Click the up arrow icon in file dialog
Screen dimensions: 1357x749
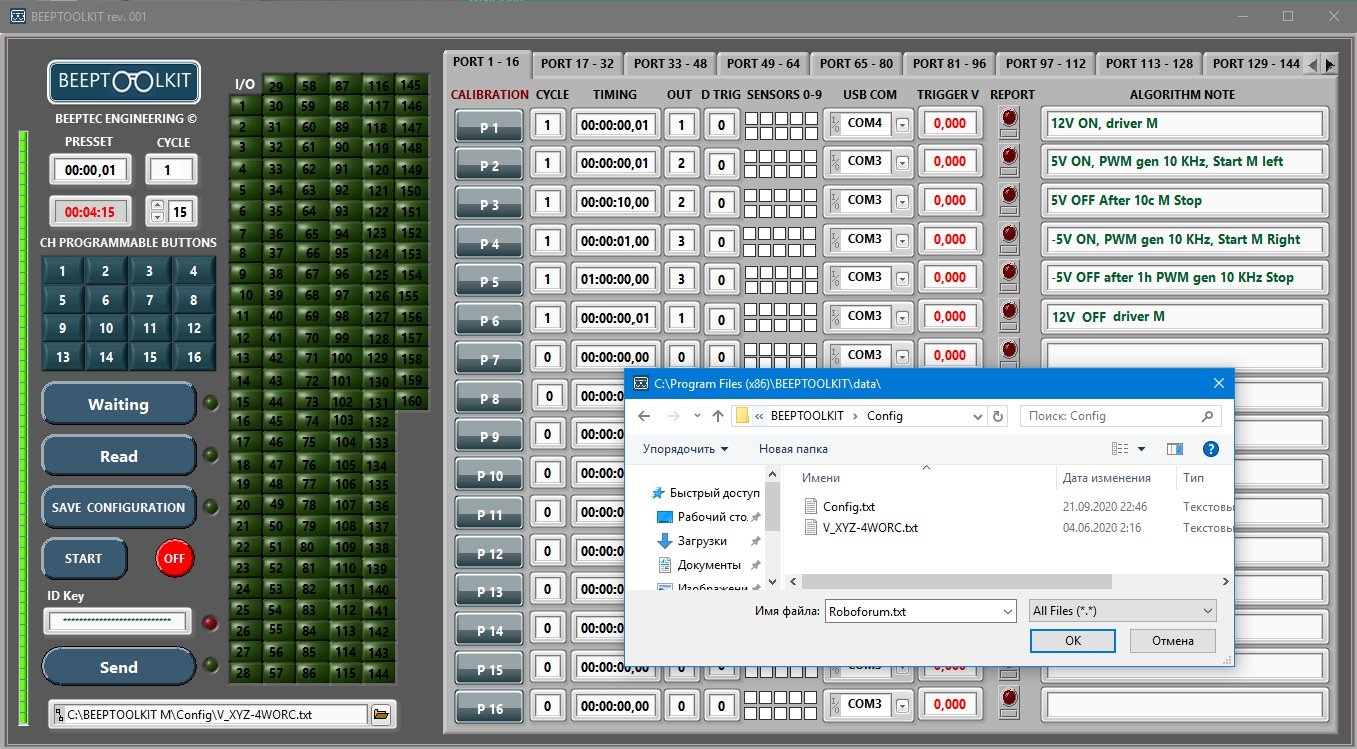[717, 416]
